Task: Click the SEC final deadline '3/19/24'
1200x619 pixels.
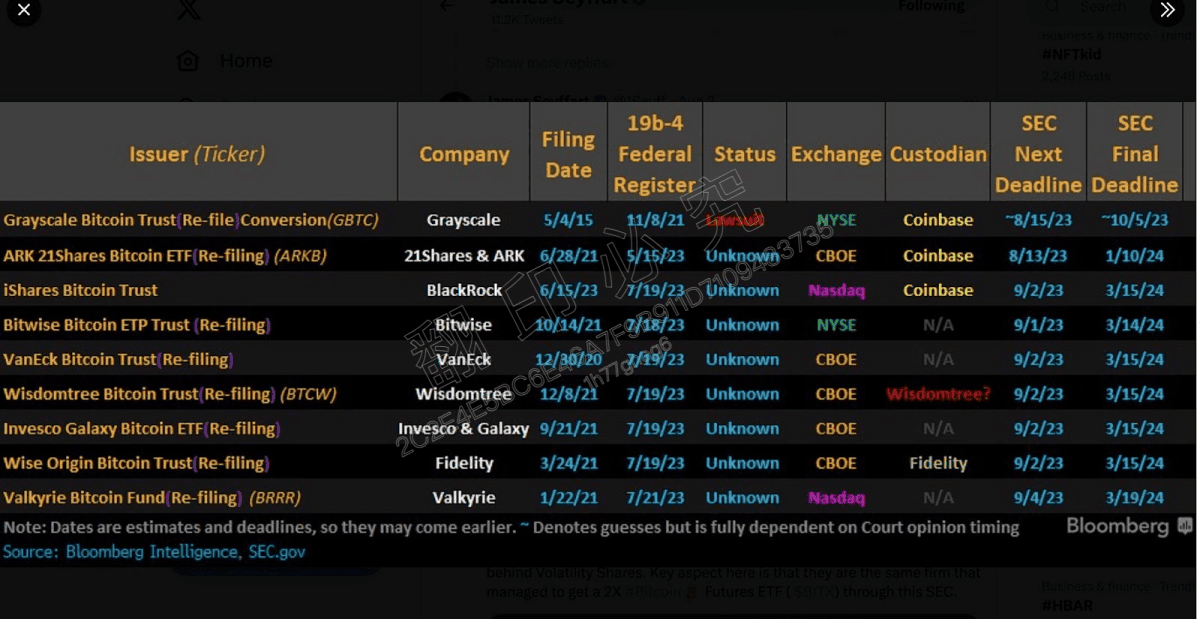Action: point(1135,497)
